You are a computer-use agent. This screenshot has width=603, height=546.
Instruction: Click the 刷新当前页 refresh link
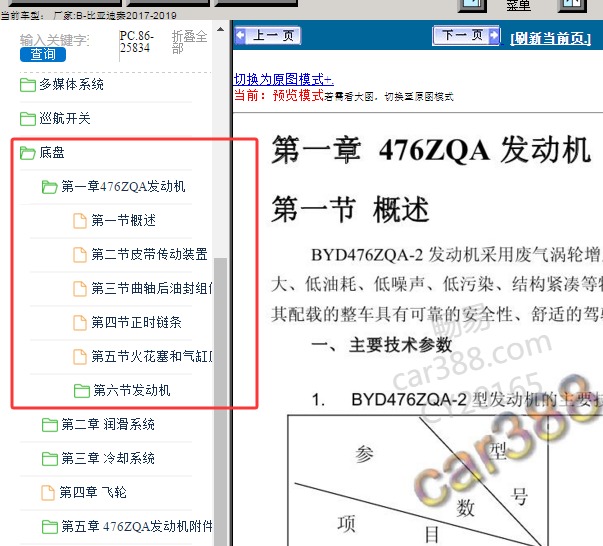click(x=550, y=38)
